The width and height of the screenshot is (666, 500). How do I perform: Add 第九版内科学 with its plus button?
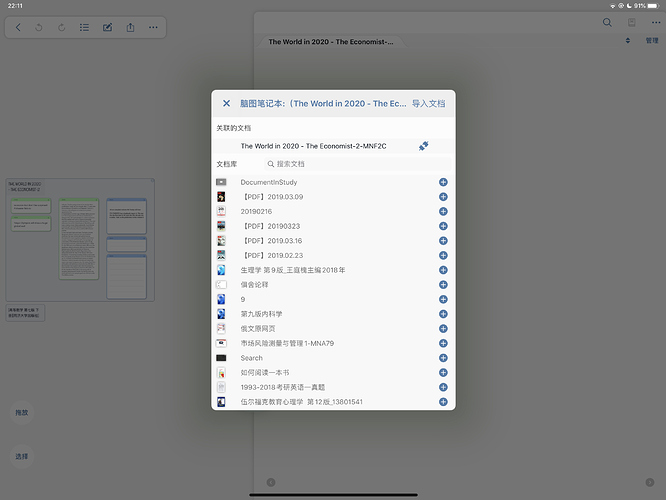443,314
